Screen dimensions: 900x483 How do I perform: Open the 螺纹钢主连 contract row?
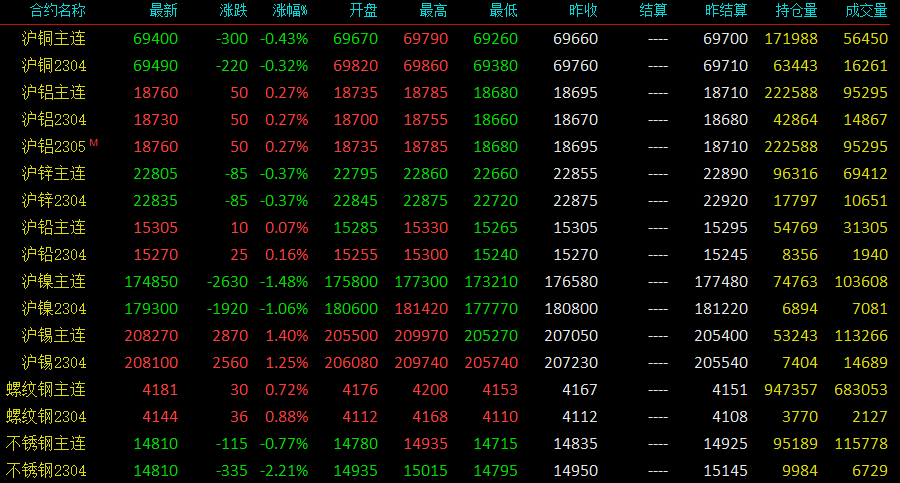point(450,389)
